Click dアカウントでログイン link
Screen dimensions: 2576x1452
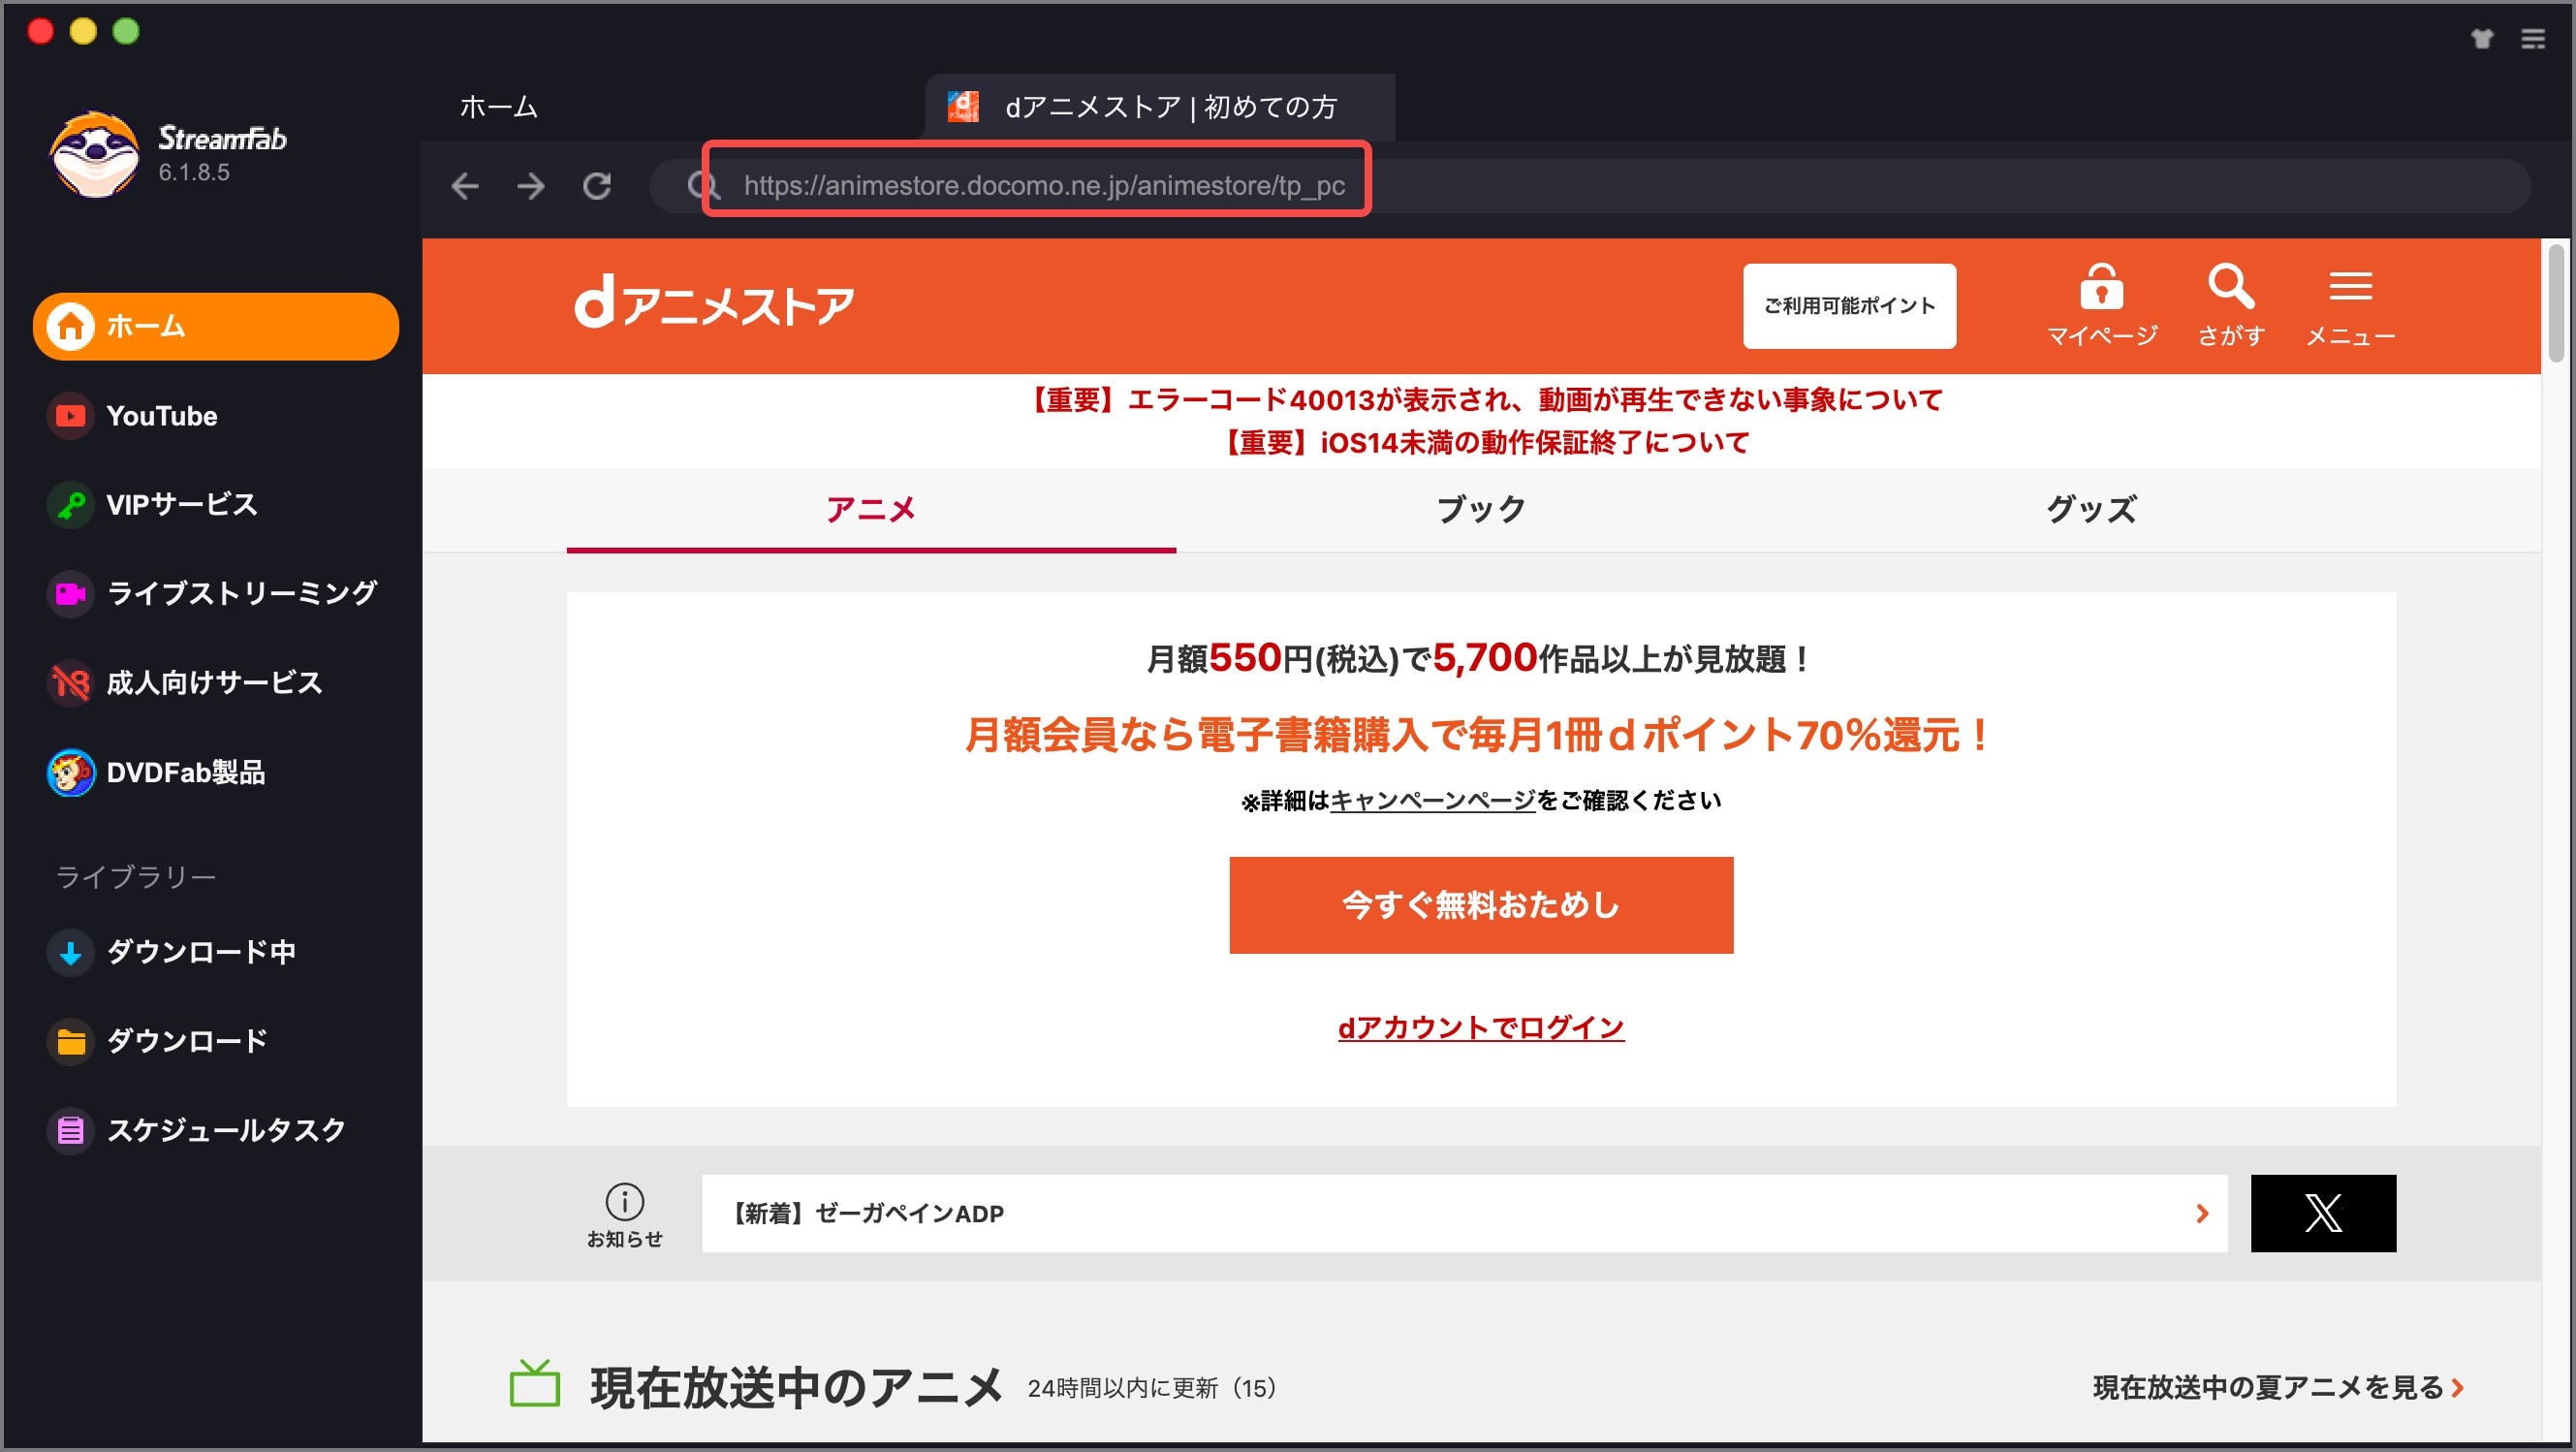(1481, 1028)
